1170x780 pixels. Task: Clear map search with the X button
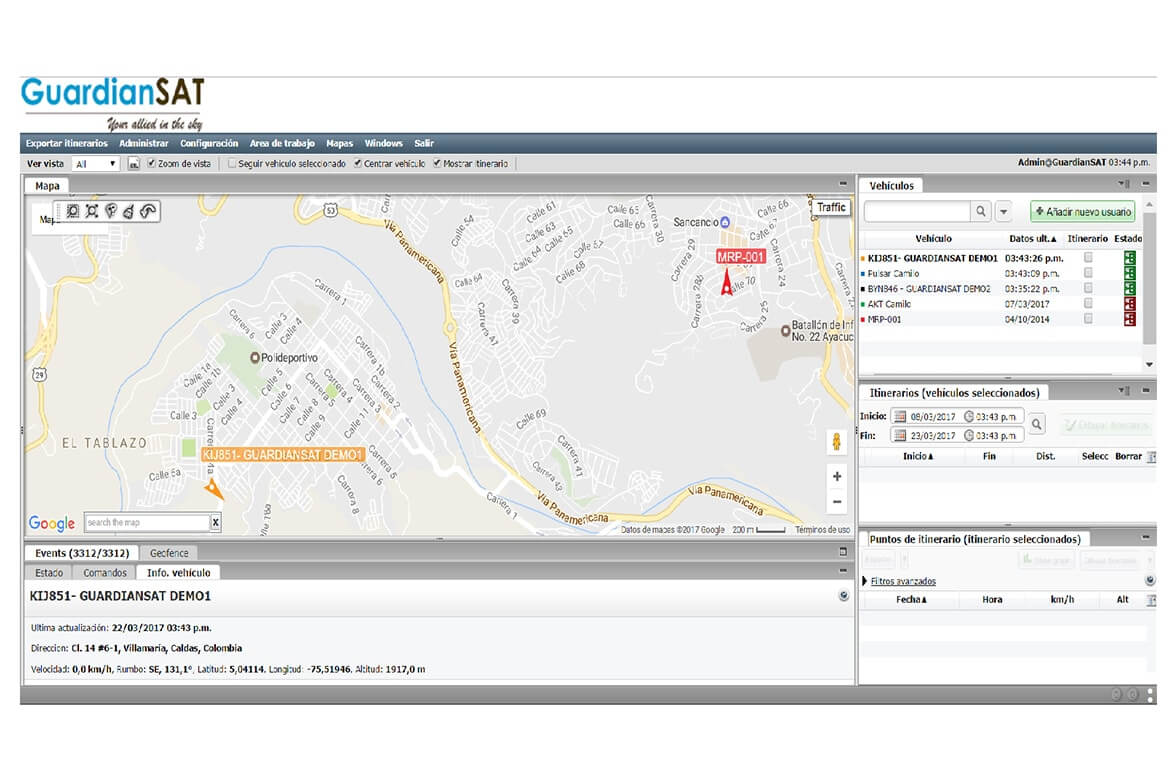point(214,522)
